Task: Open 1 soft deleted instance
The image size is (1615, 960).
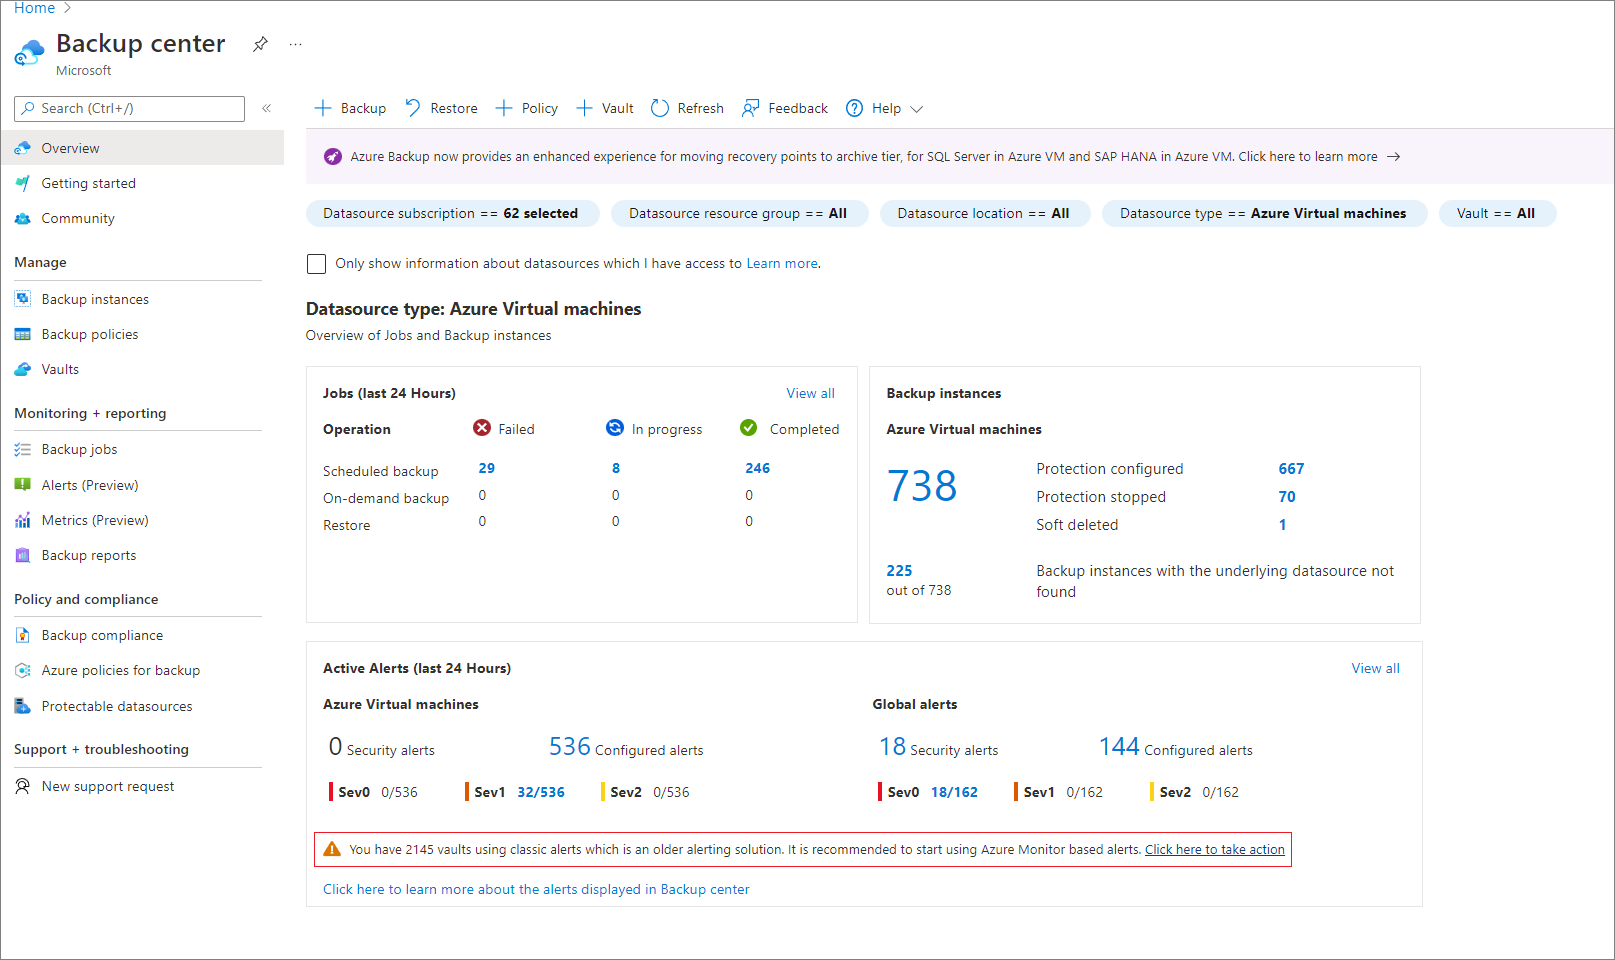Action: 1282,525
